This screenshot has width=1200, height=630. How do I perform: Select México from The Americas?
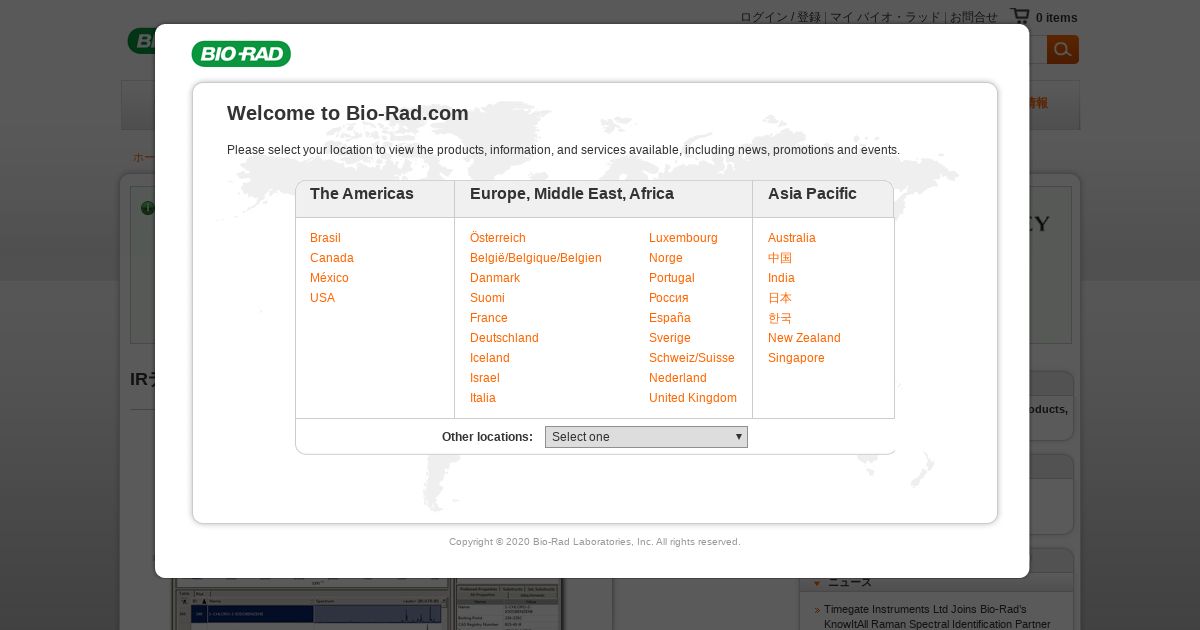pos(329,278)
